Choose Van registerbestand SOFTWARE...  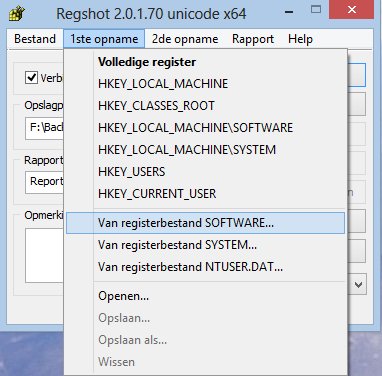click(205, 223)
